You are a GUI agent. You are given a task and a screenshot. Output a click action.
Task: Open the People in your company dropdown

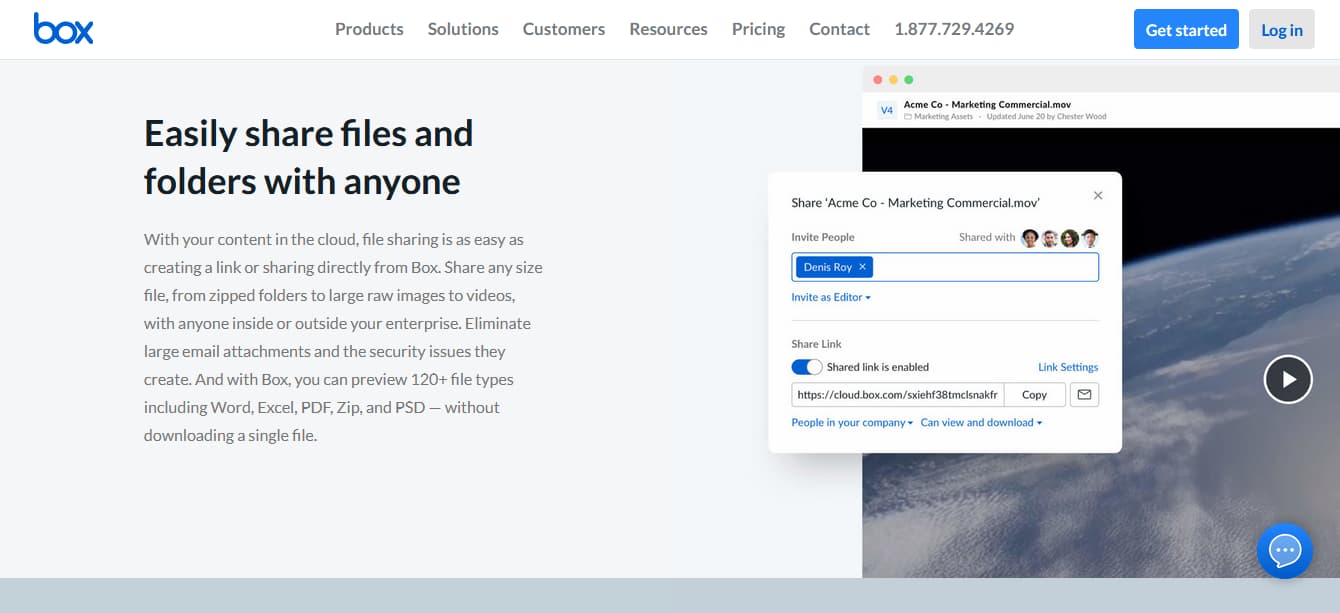pyautogui.click(x=850, y=422)
